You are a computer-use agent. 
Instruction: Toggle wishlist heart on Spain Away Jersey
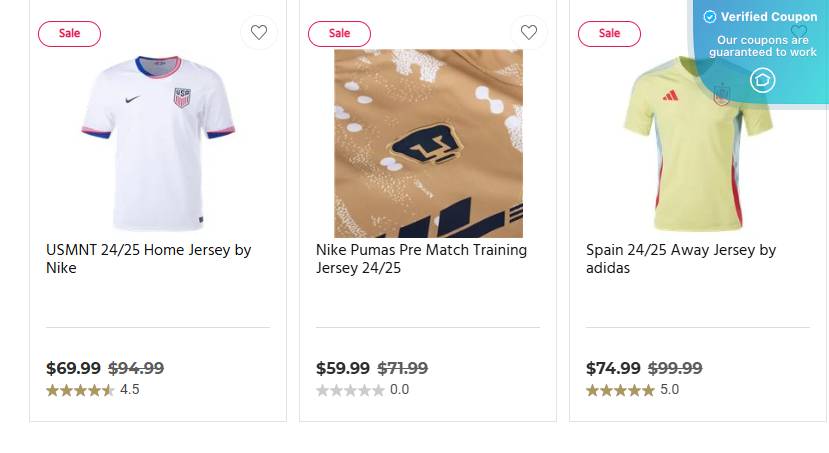(798, 32)
